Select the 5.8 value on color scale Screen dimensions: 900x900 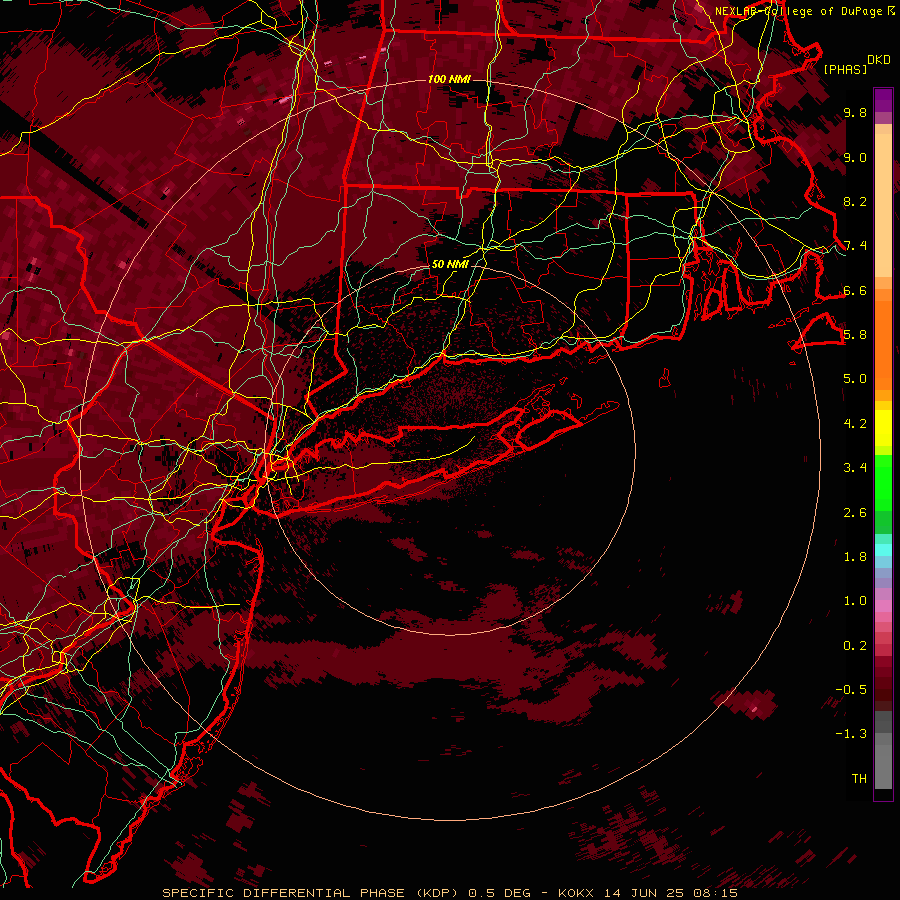[855, 335]
